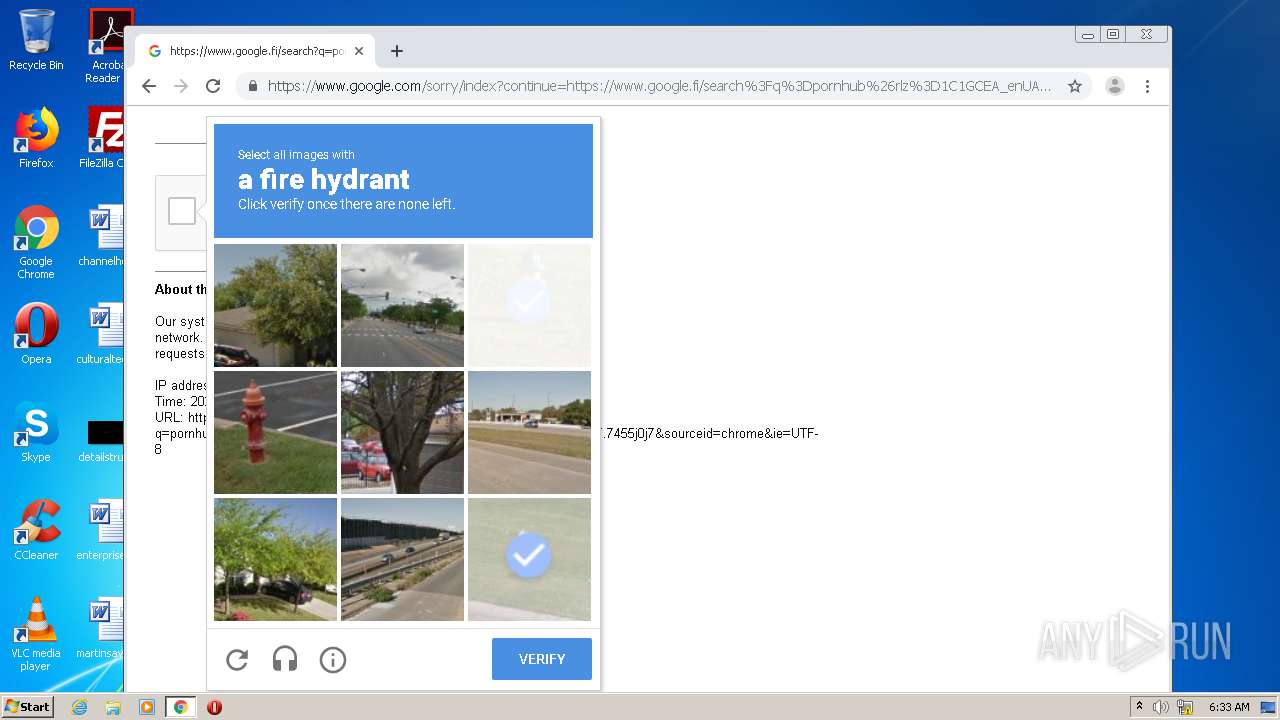Launch Internet Explorer from the taskbar
Image resolution: width=1280 pixels, height=720 pixels.
(79, 707)
